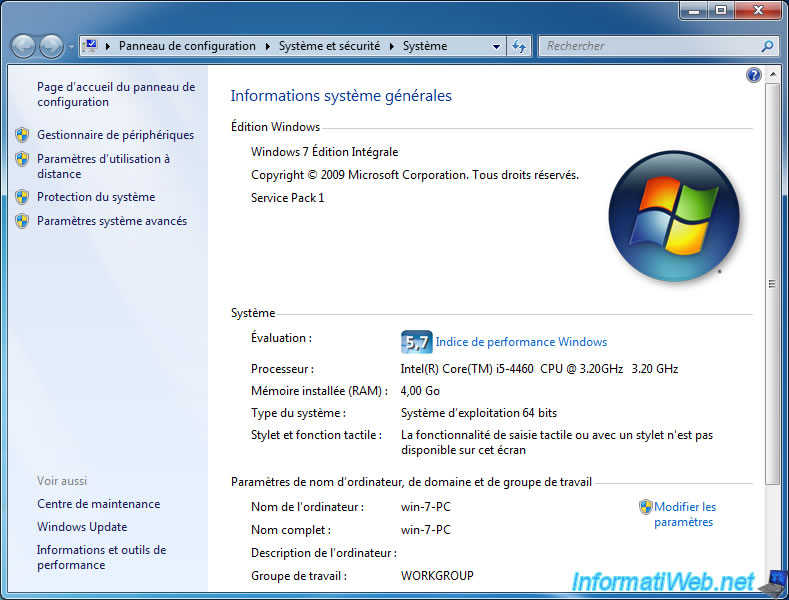Select the Intel Core i5-4460 processor value
This screenshot has width=789, height=600.
point(539,369)
